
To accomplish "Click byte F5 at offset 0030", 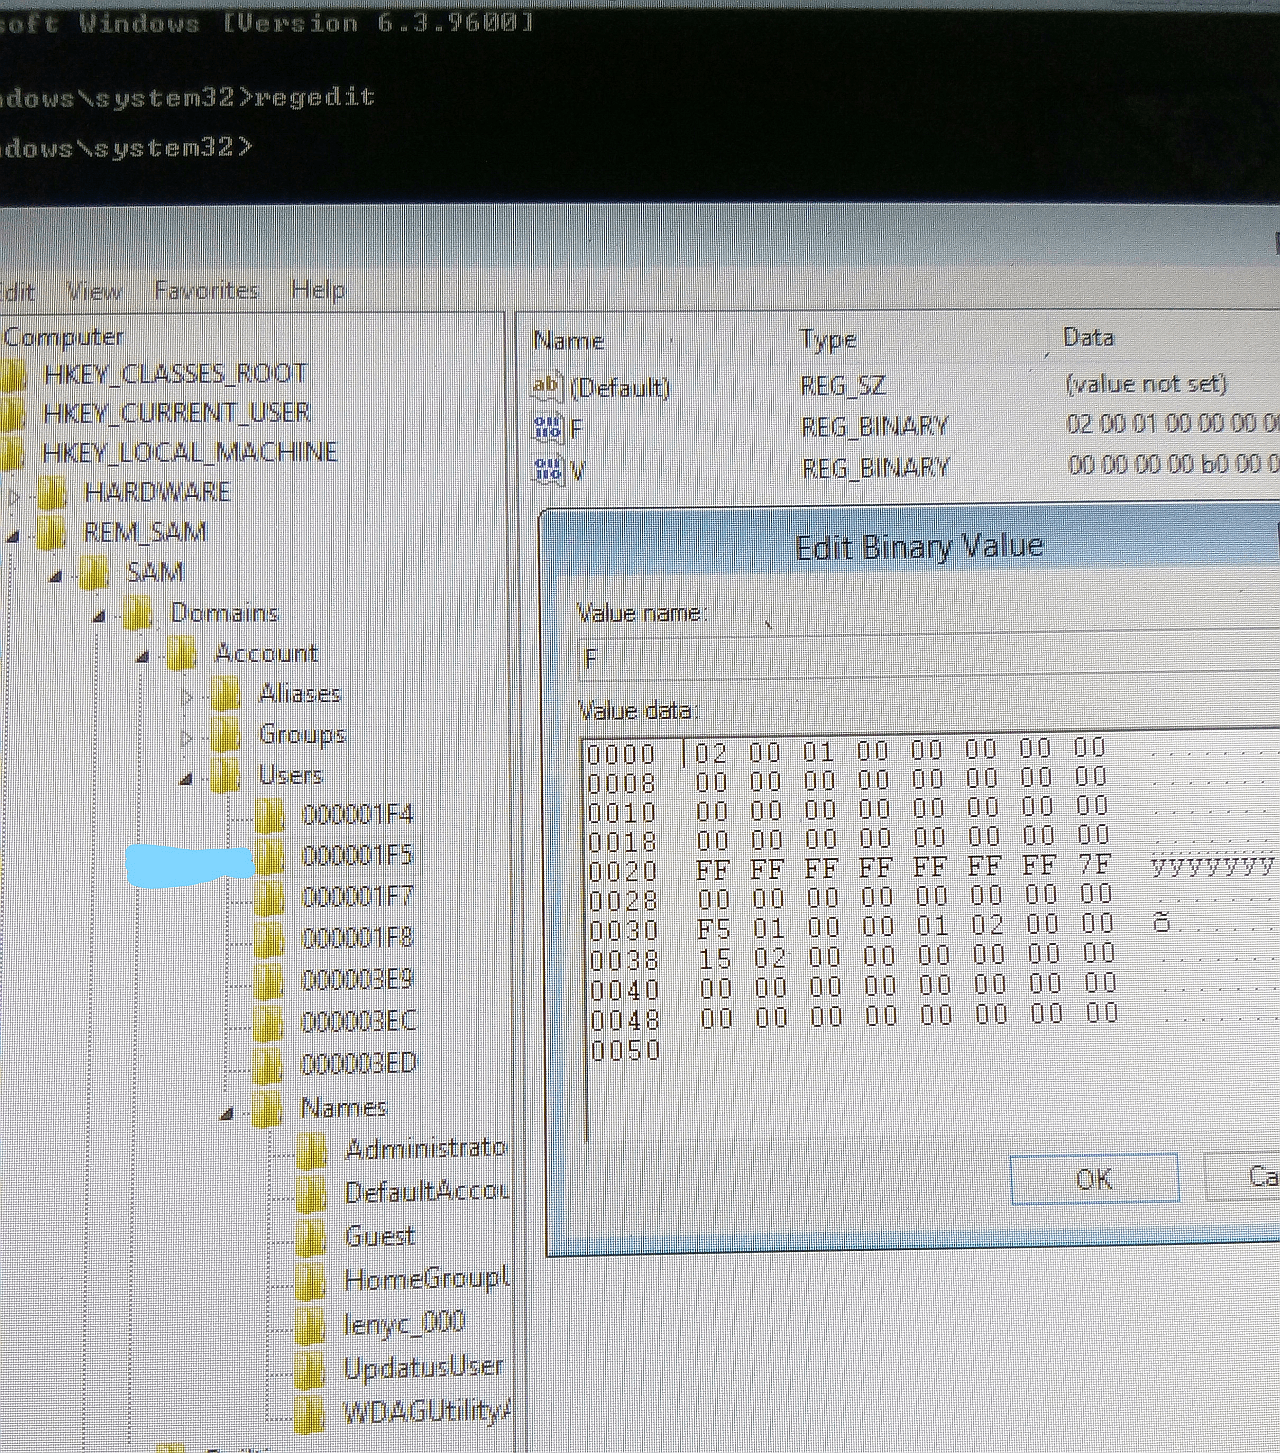I will pos(714,929).
